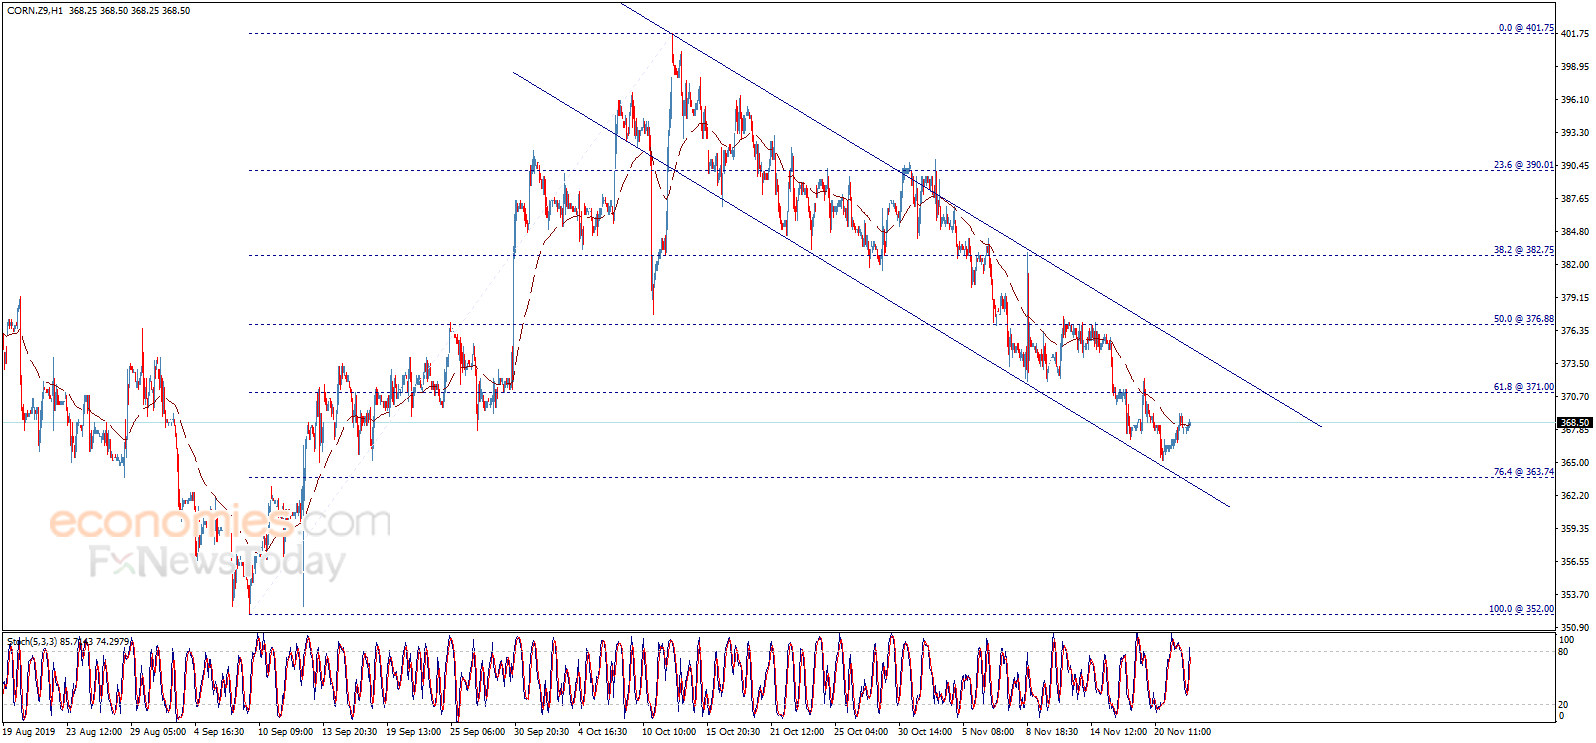Click the '23.6 @ 390.01' Fibonacci label
The image size is (1596, 743).
(1524, 165)
